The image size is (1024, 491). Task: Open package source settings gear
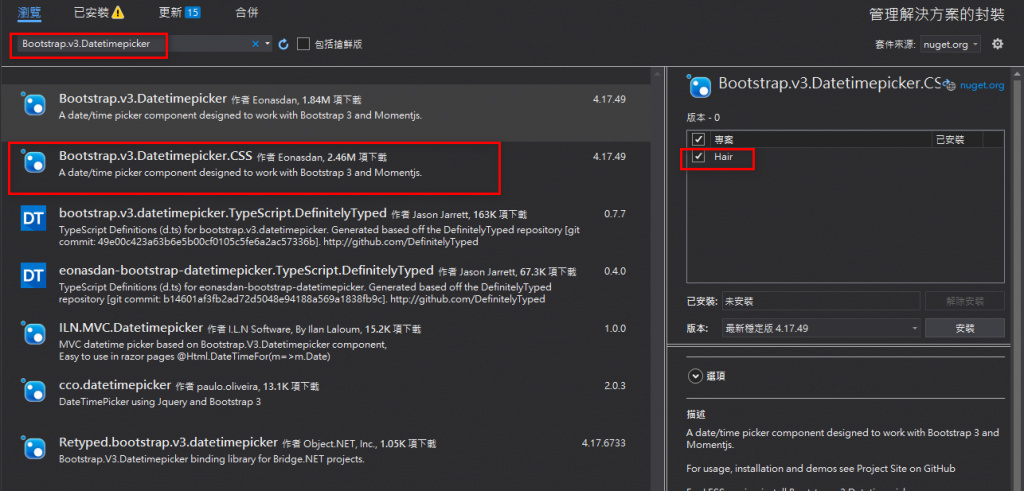(x=997, y=44)
